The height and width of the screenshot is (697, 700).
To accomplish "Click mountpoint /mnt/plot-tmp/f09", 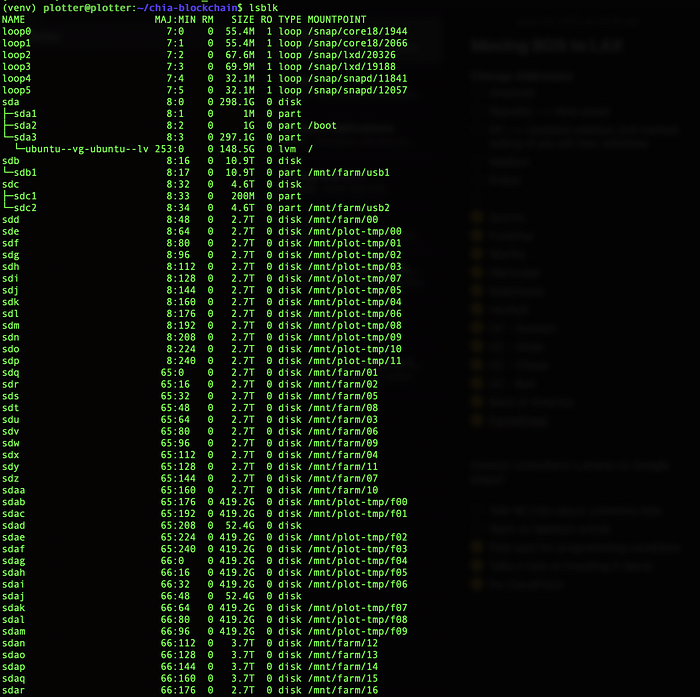I will (357, 631).
